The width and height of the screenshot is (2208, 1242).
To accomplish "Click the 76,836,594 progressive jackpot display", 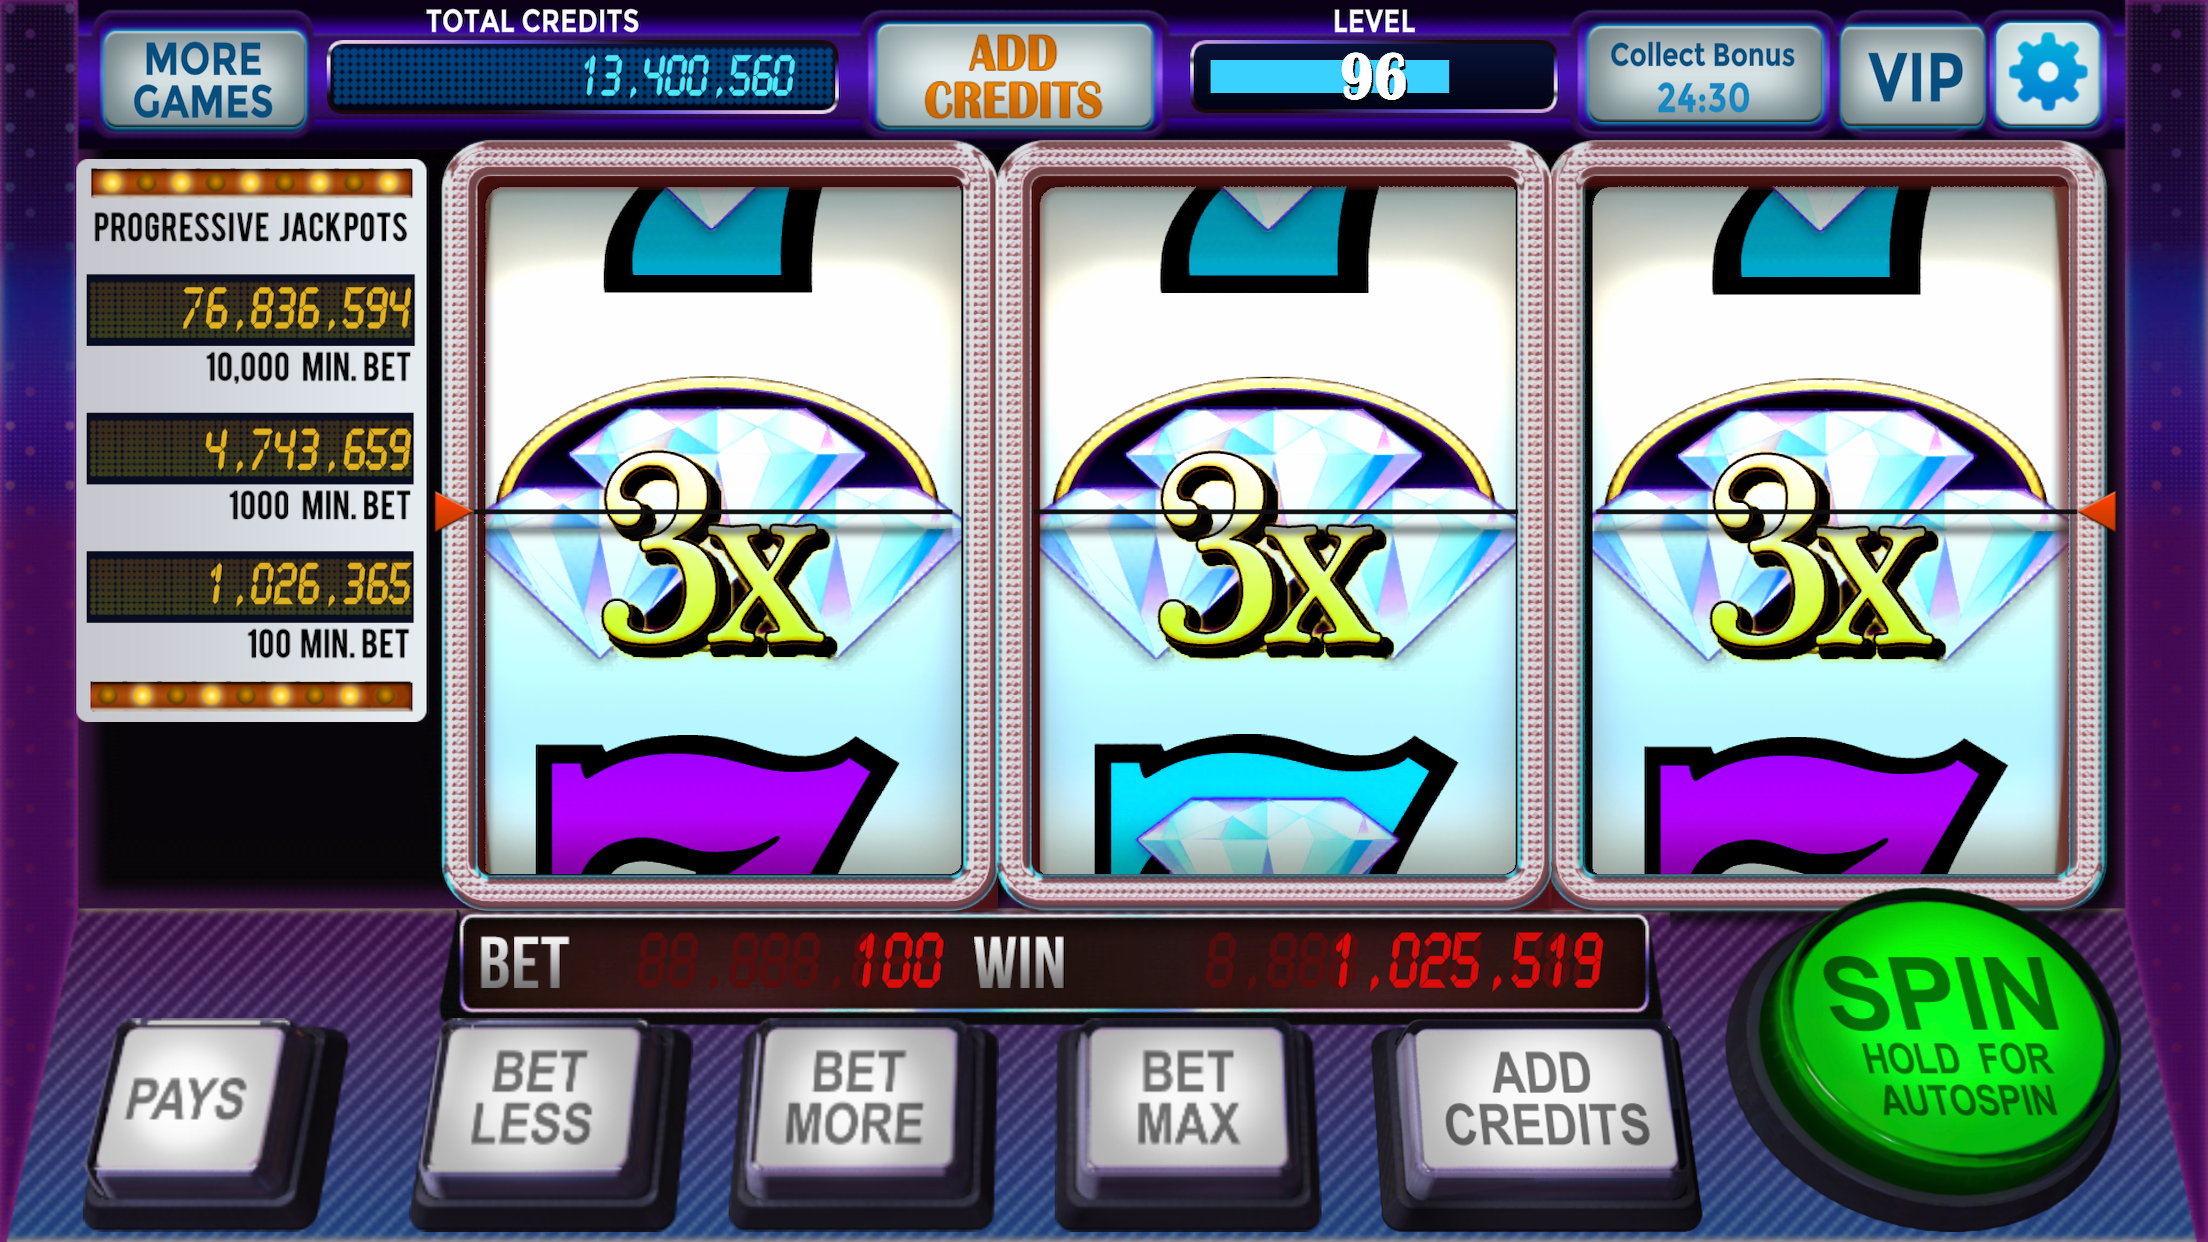I will (250, 309).
